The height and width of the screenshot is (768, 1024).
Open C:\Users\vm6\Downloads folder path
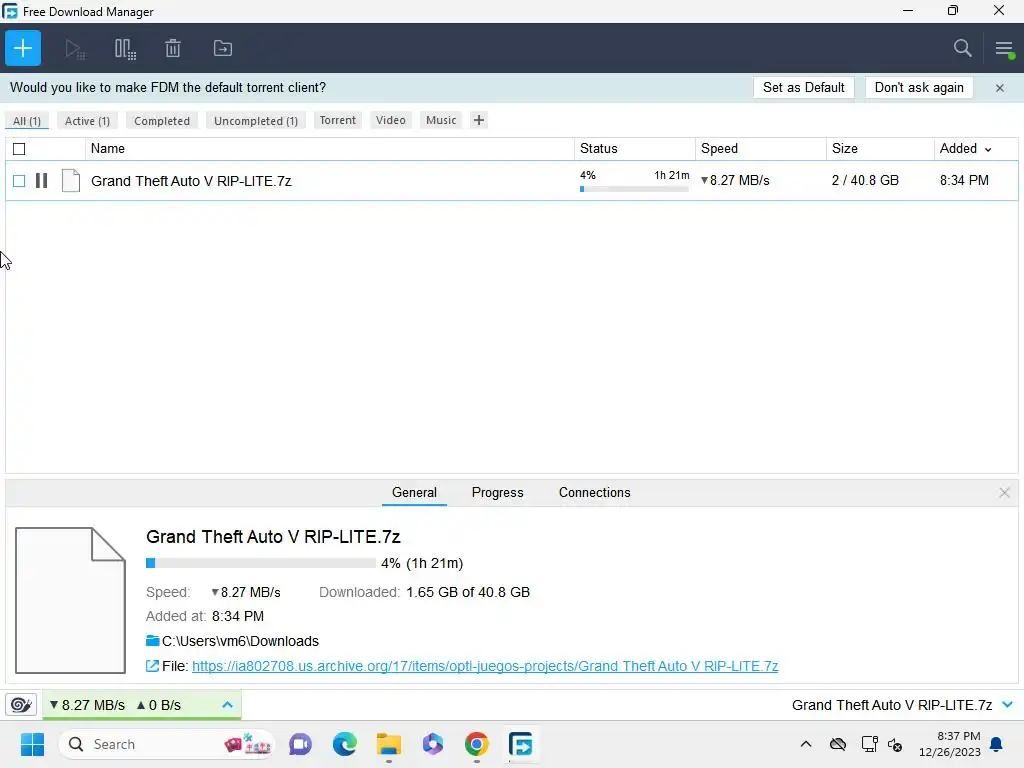pyautogui.click(x=240, y=641)
